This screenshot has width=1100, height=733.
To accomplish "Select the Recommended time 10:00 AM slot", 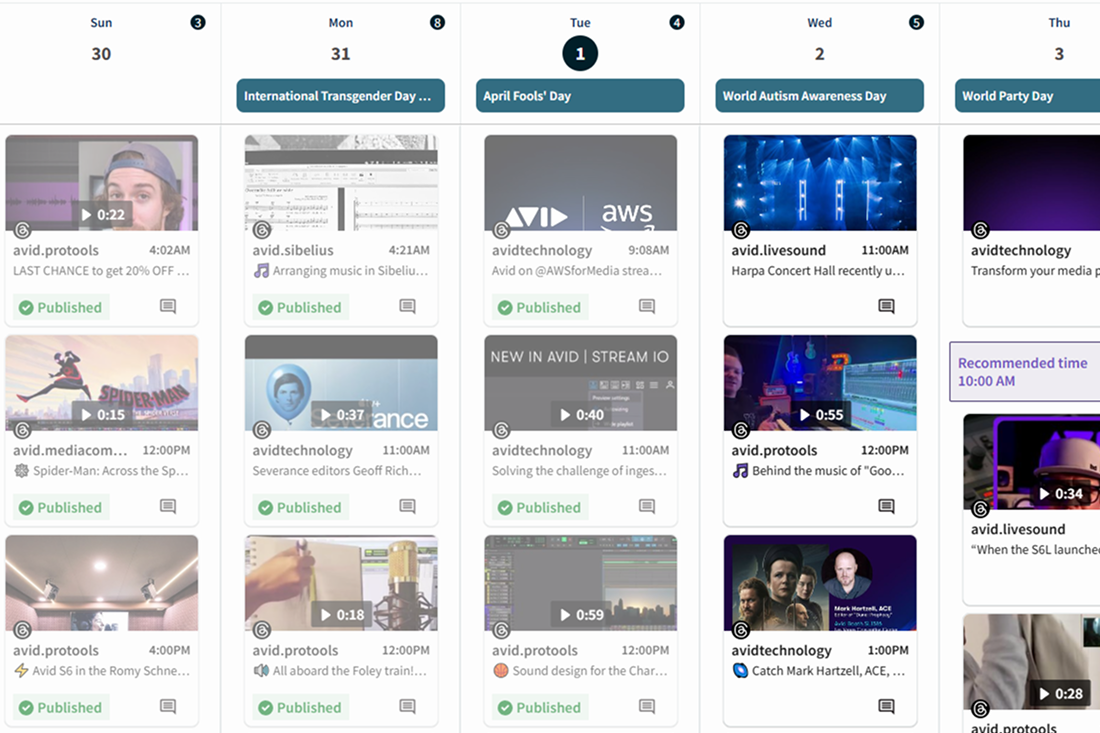I will coord(1024,372).
